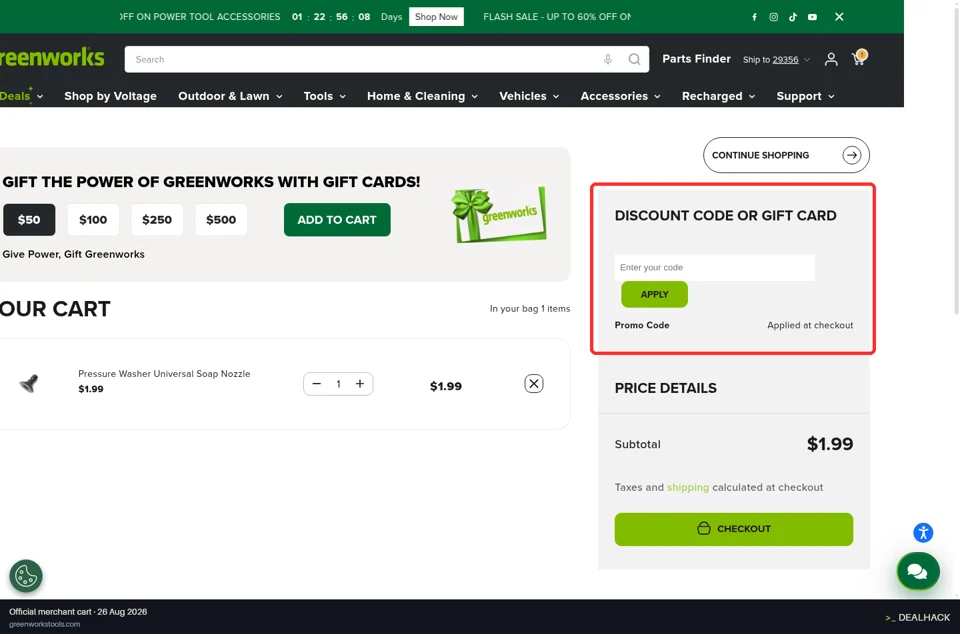Open Greenworks Instagram icon
Image resolution: width=960 pixels, height=634 pixels.
[x=773, y=17]
